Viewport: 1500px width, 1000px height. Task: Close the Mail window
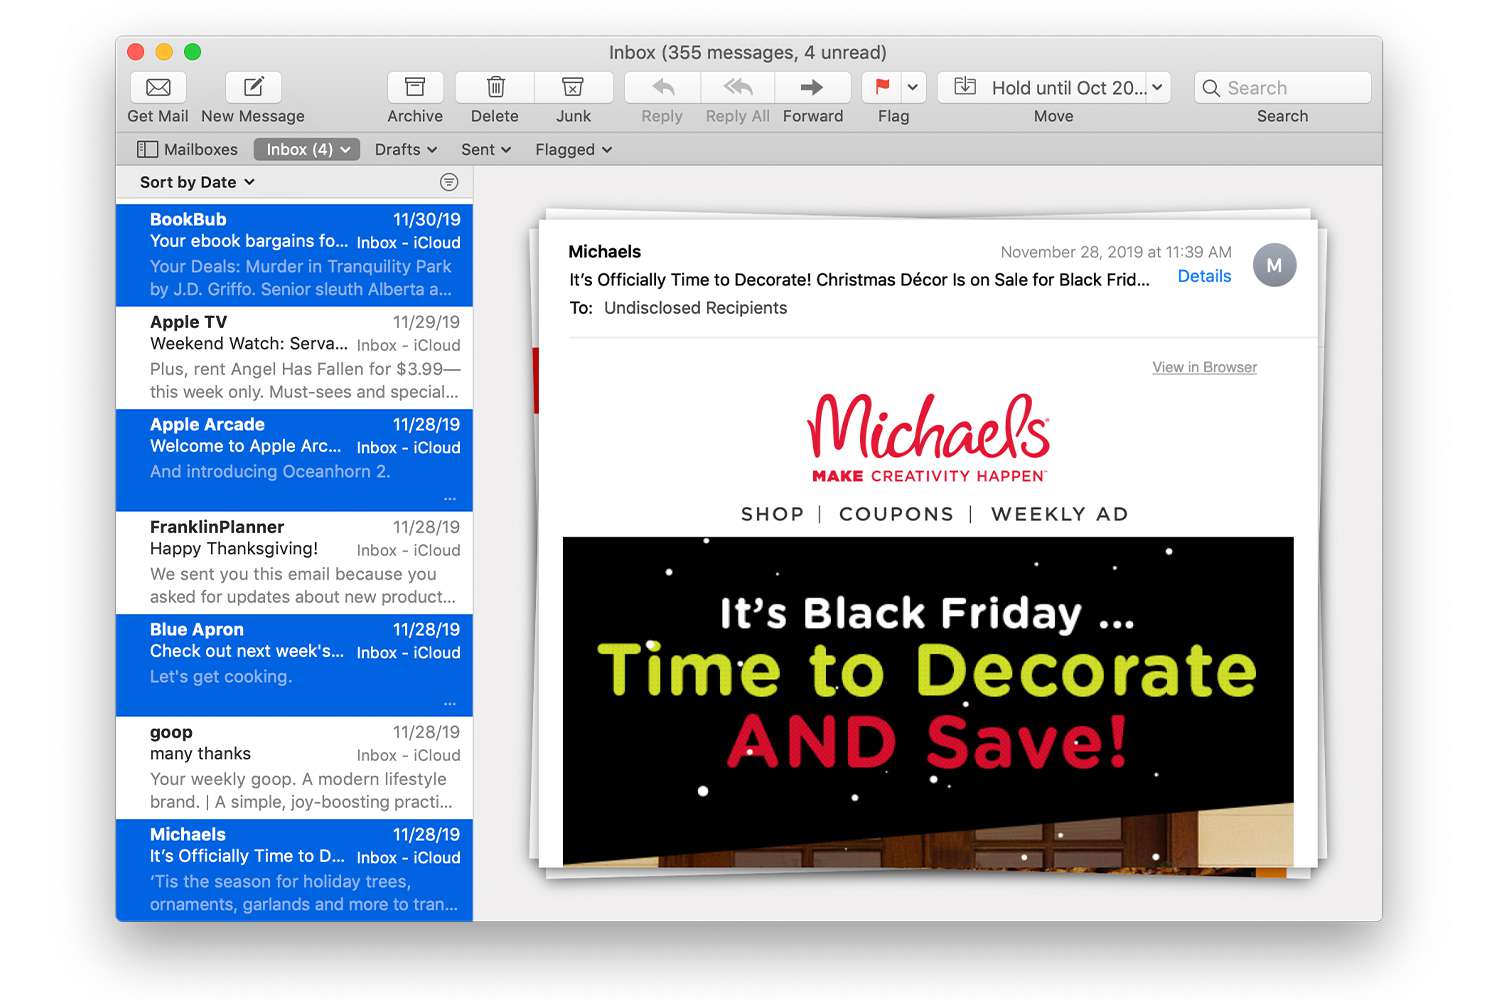click(x=136, y=52)
